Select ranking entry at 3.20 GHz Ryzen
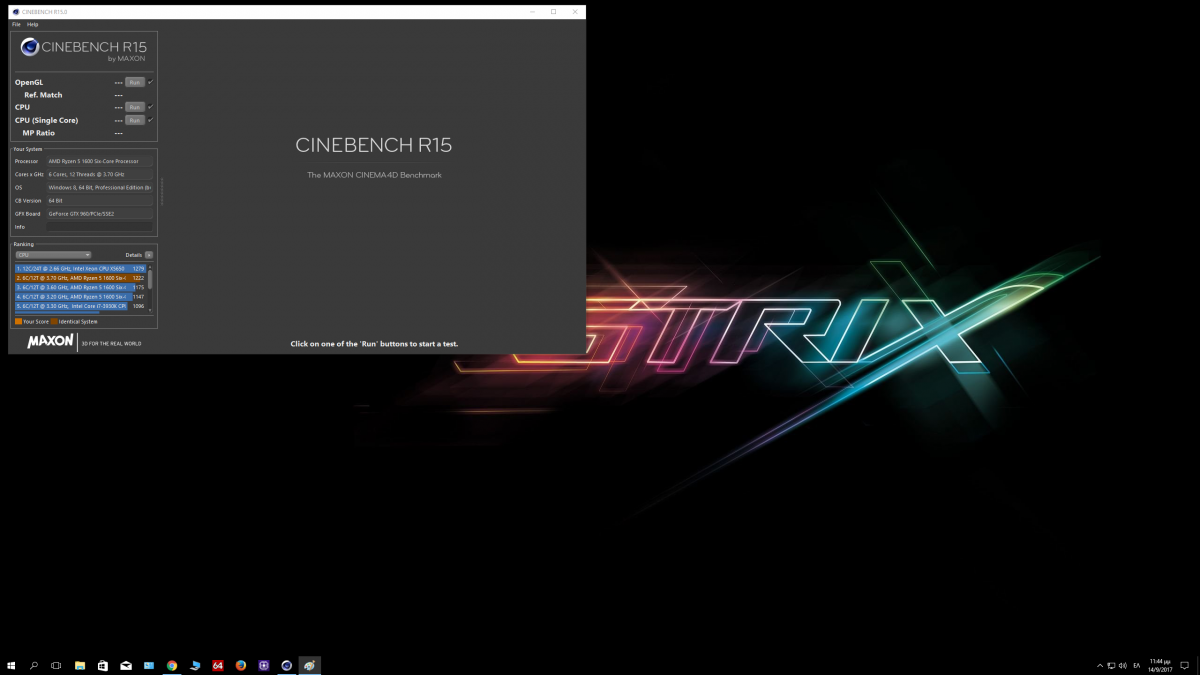The image size is (1200, 675). point(80,297)
